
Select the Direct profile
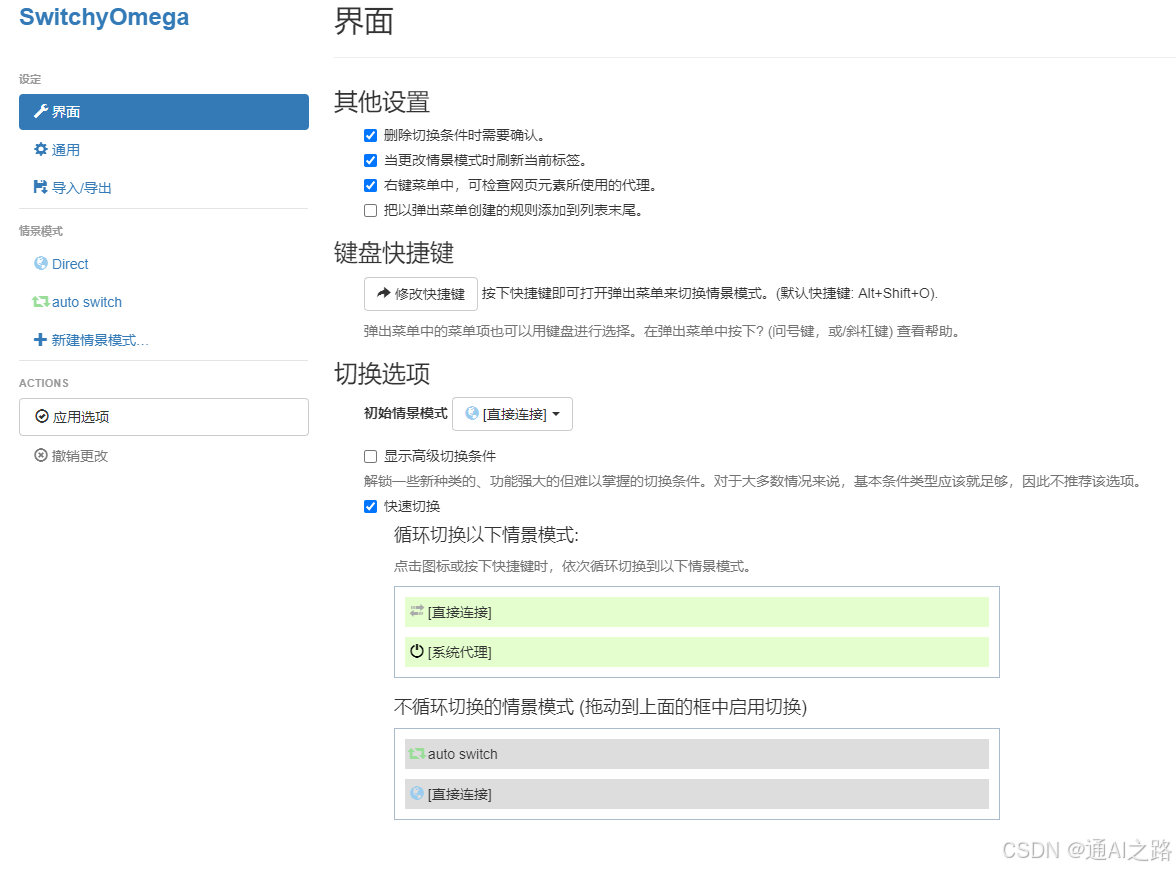coord(164,263)
